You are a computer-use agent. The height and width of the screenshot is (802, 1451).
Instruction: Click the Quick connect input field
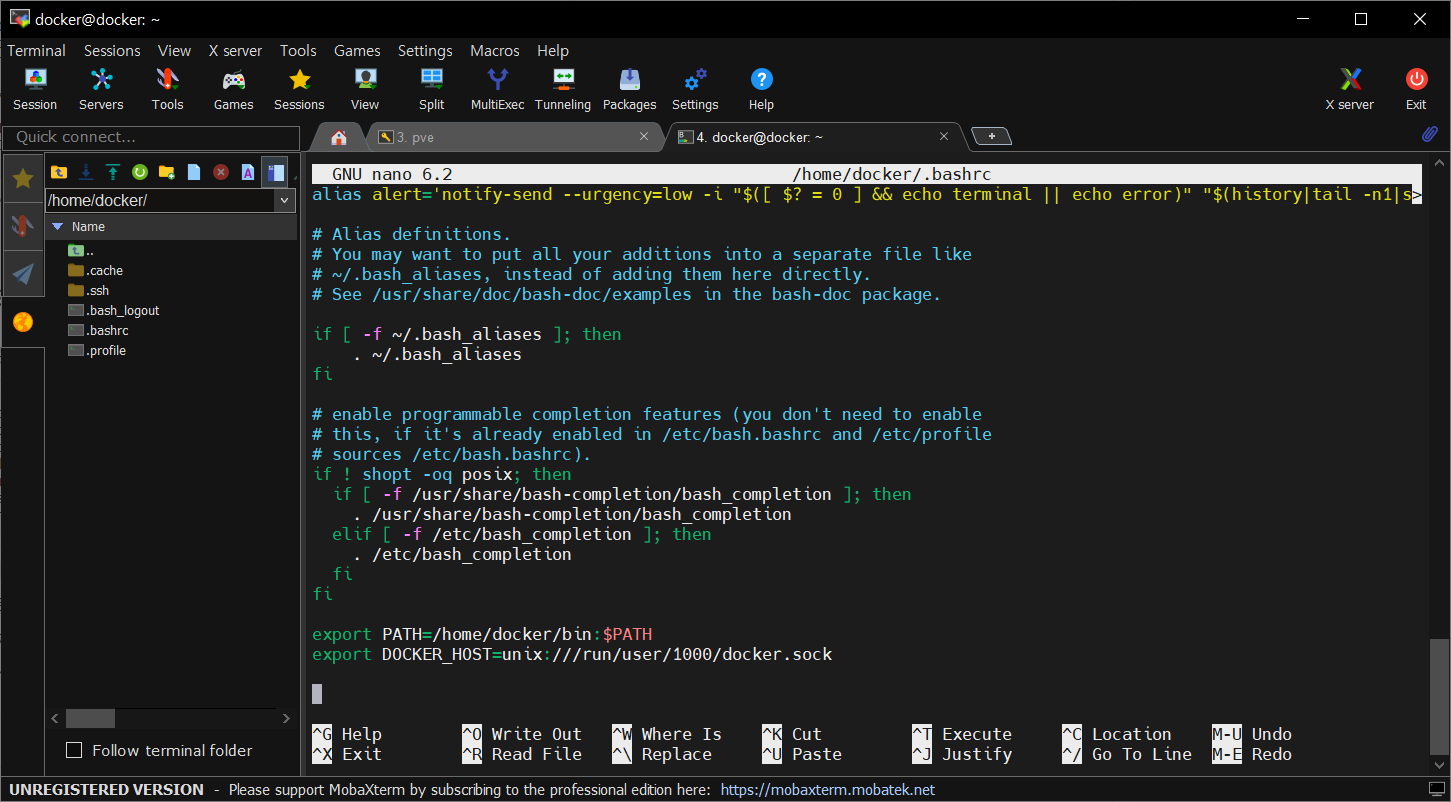[150, 137]
